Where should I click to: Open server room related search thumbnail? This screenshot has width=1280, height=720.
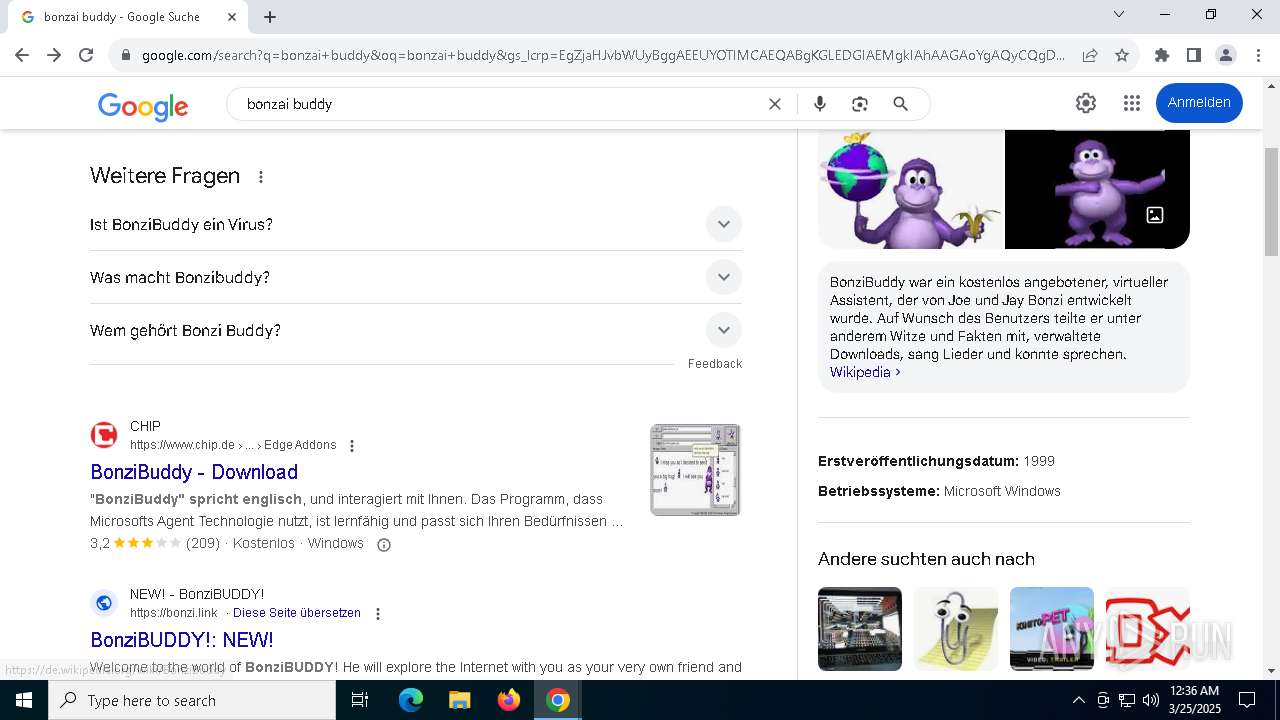(x=860, y=629)
